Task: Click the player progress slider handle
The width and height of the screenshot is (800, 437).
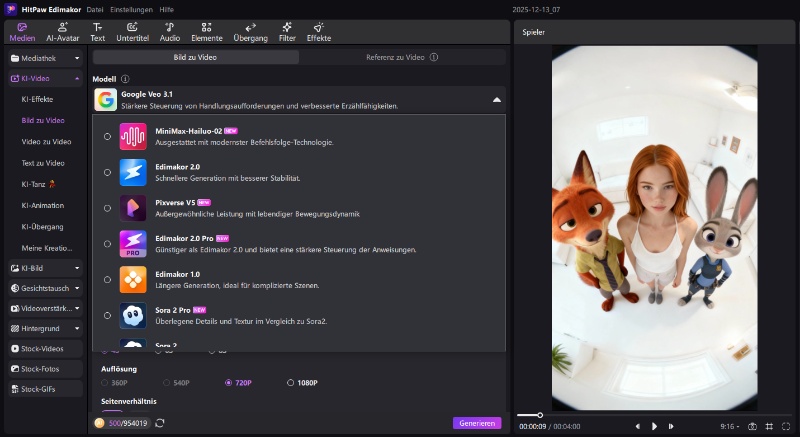Action: 540,415
